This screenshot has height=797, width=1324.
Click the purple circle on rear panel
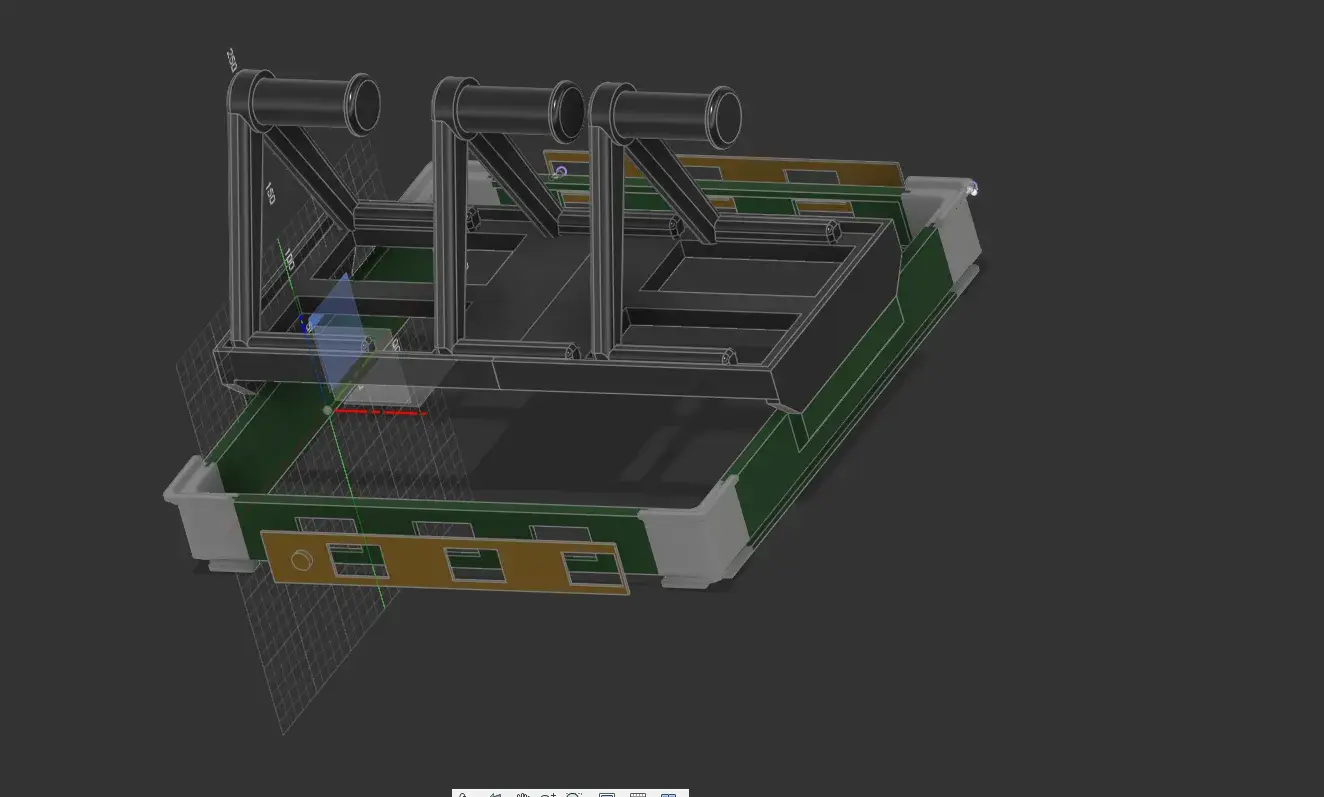[x=561, y=172]
